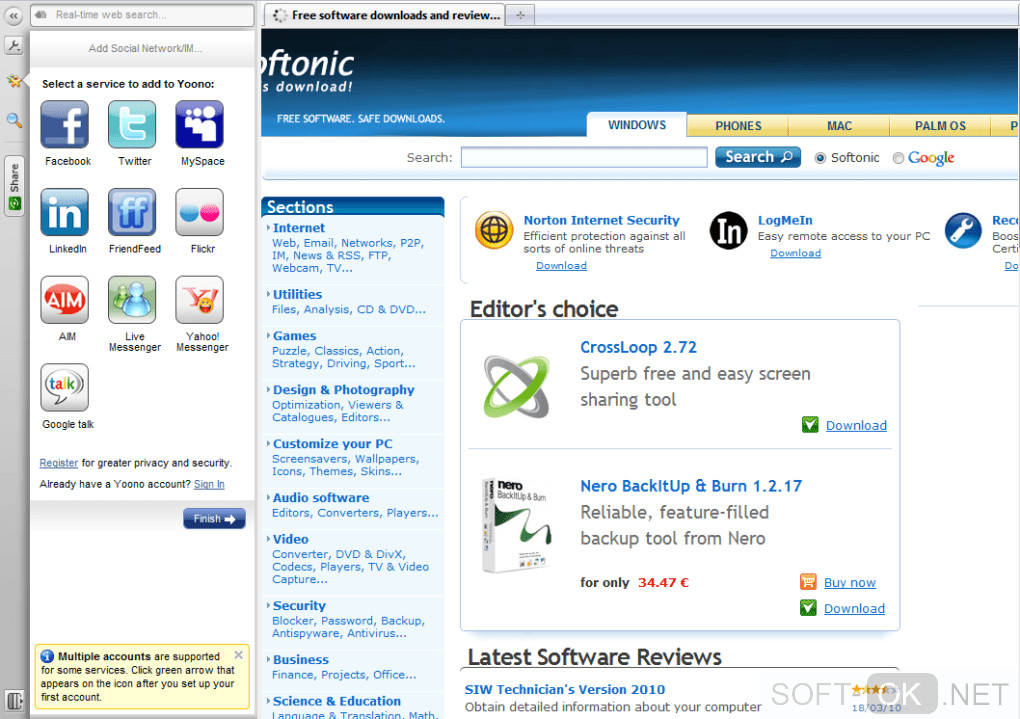This screenshot has width=1020, height=719.
Task: Click Download link under Norton Internet Security
Action: 561,265
